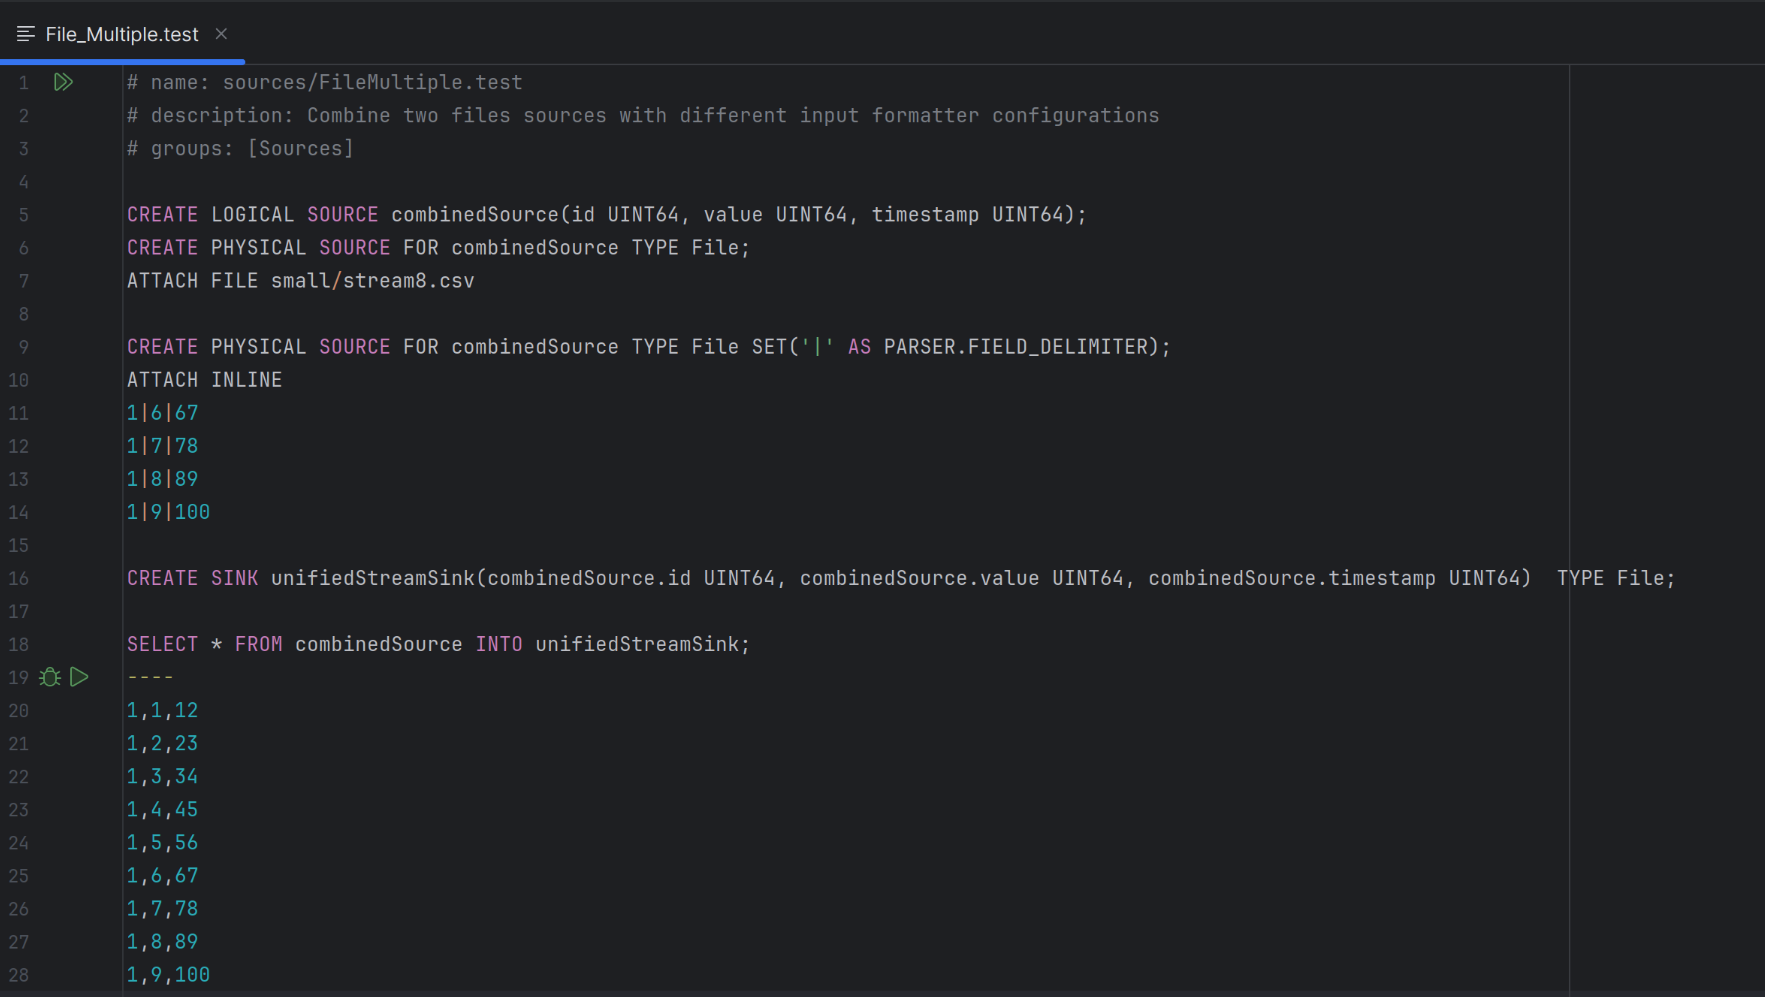This screenshot has width=1765, height=997.
Task: Click the SELECT * FROM combinedSource query
Action: [438, 644]
